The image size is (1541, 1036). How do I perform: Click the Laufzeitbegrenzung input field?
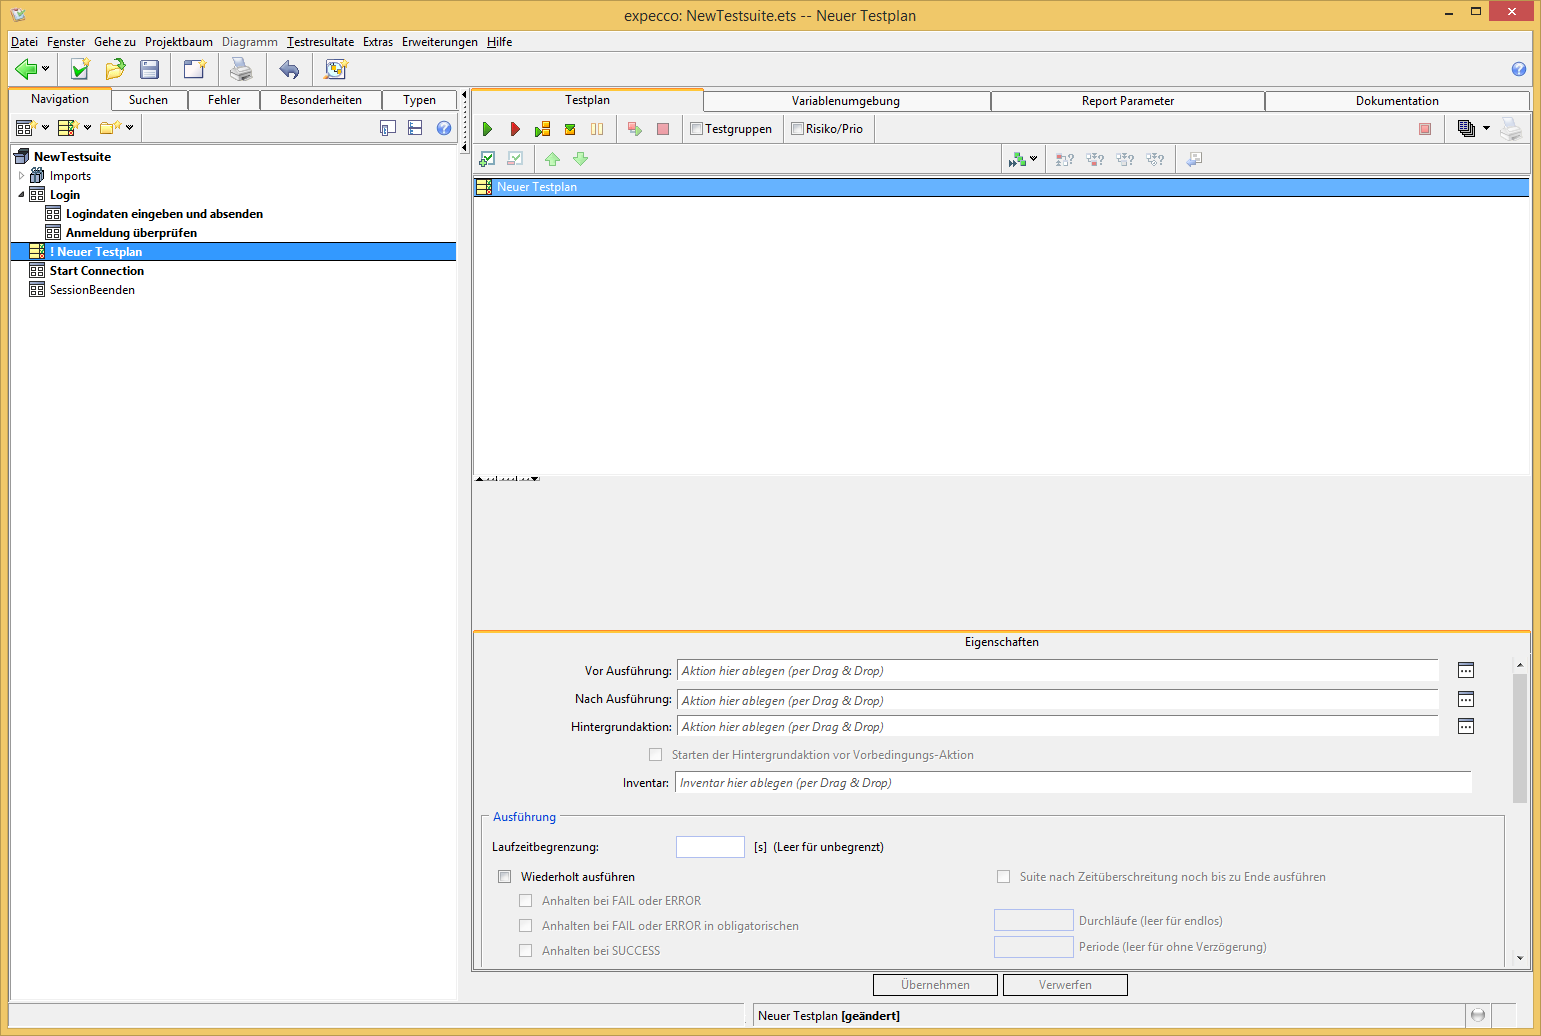tap(710, 847)
